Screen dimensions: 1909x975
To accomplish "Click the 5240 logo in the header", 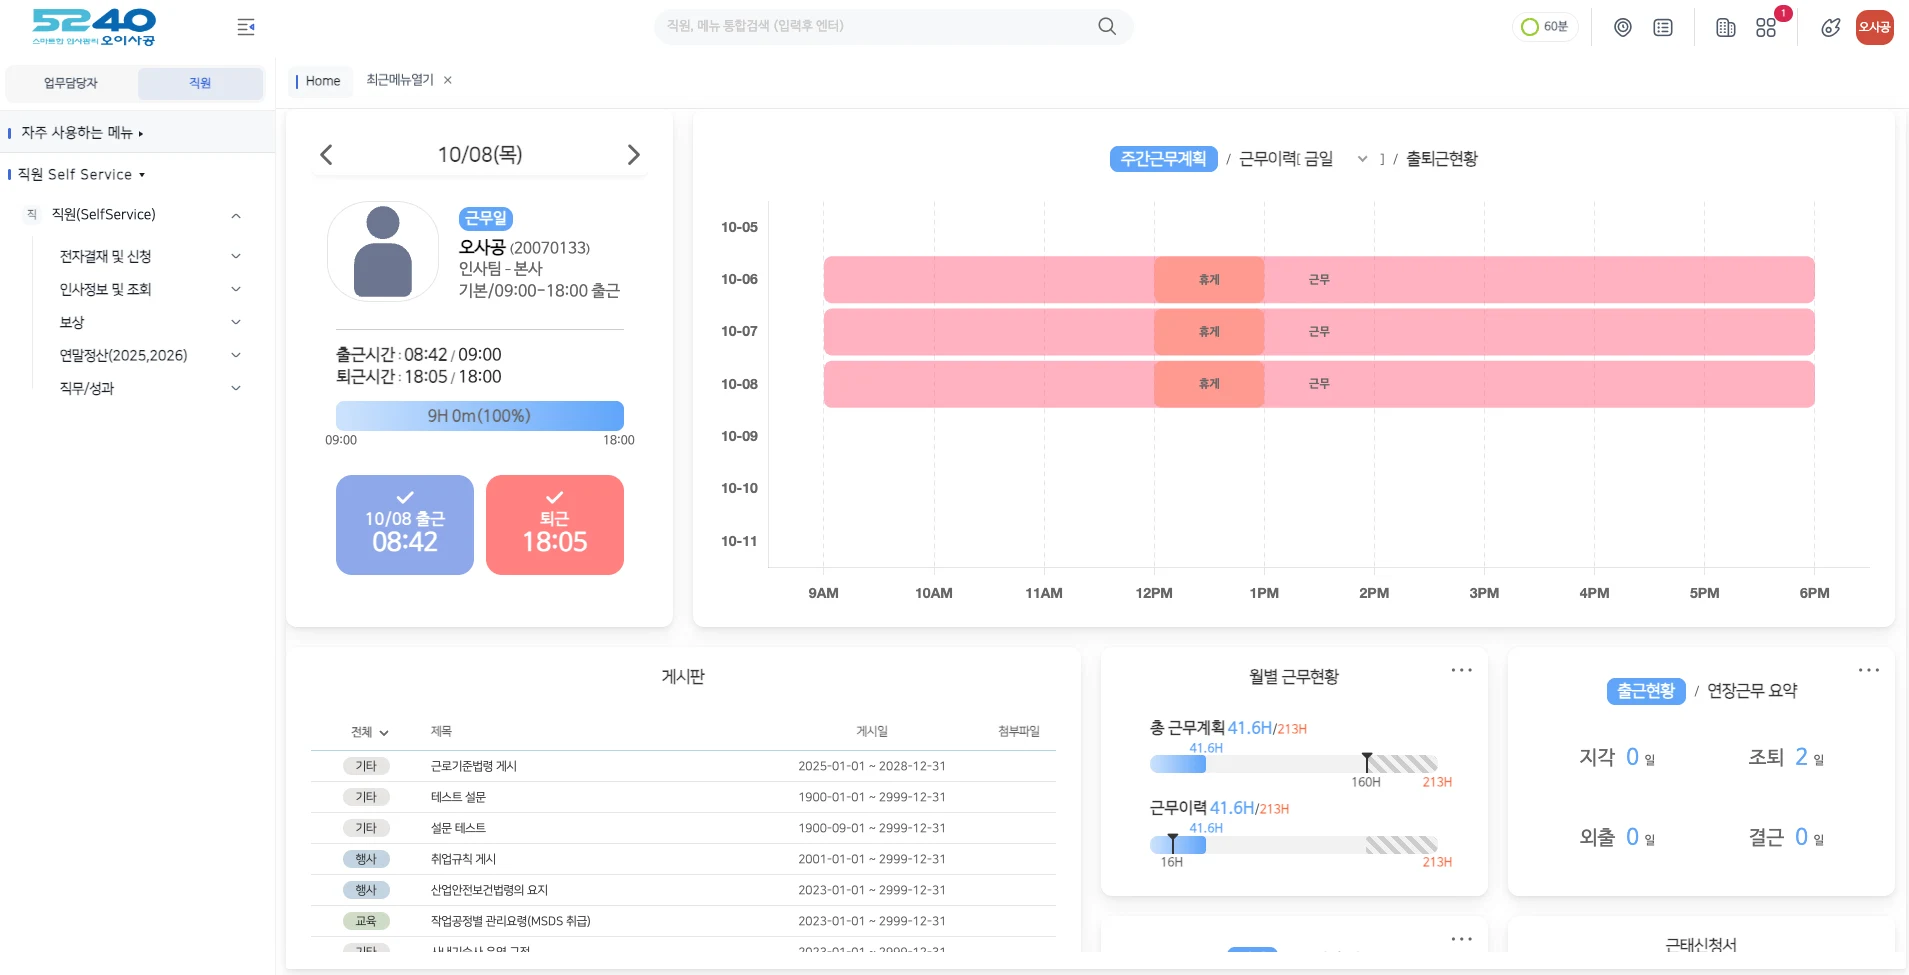I will [x=94, y=27].
